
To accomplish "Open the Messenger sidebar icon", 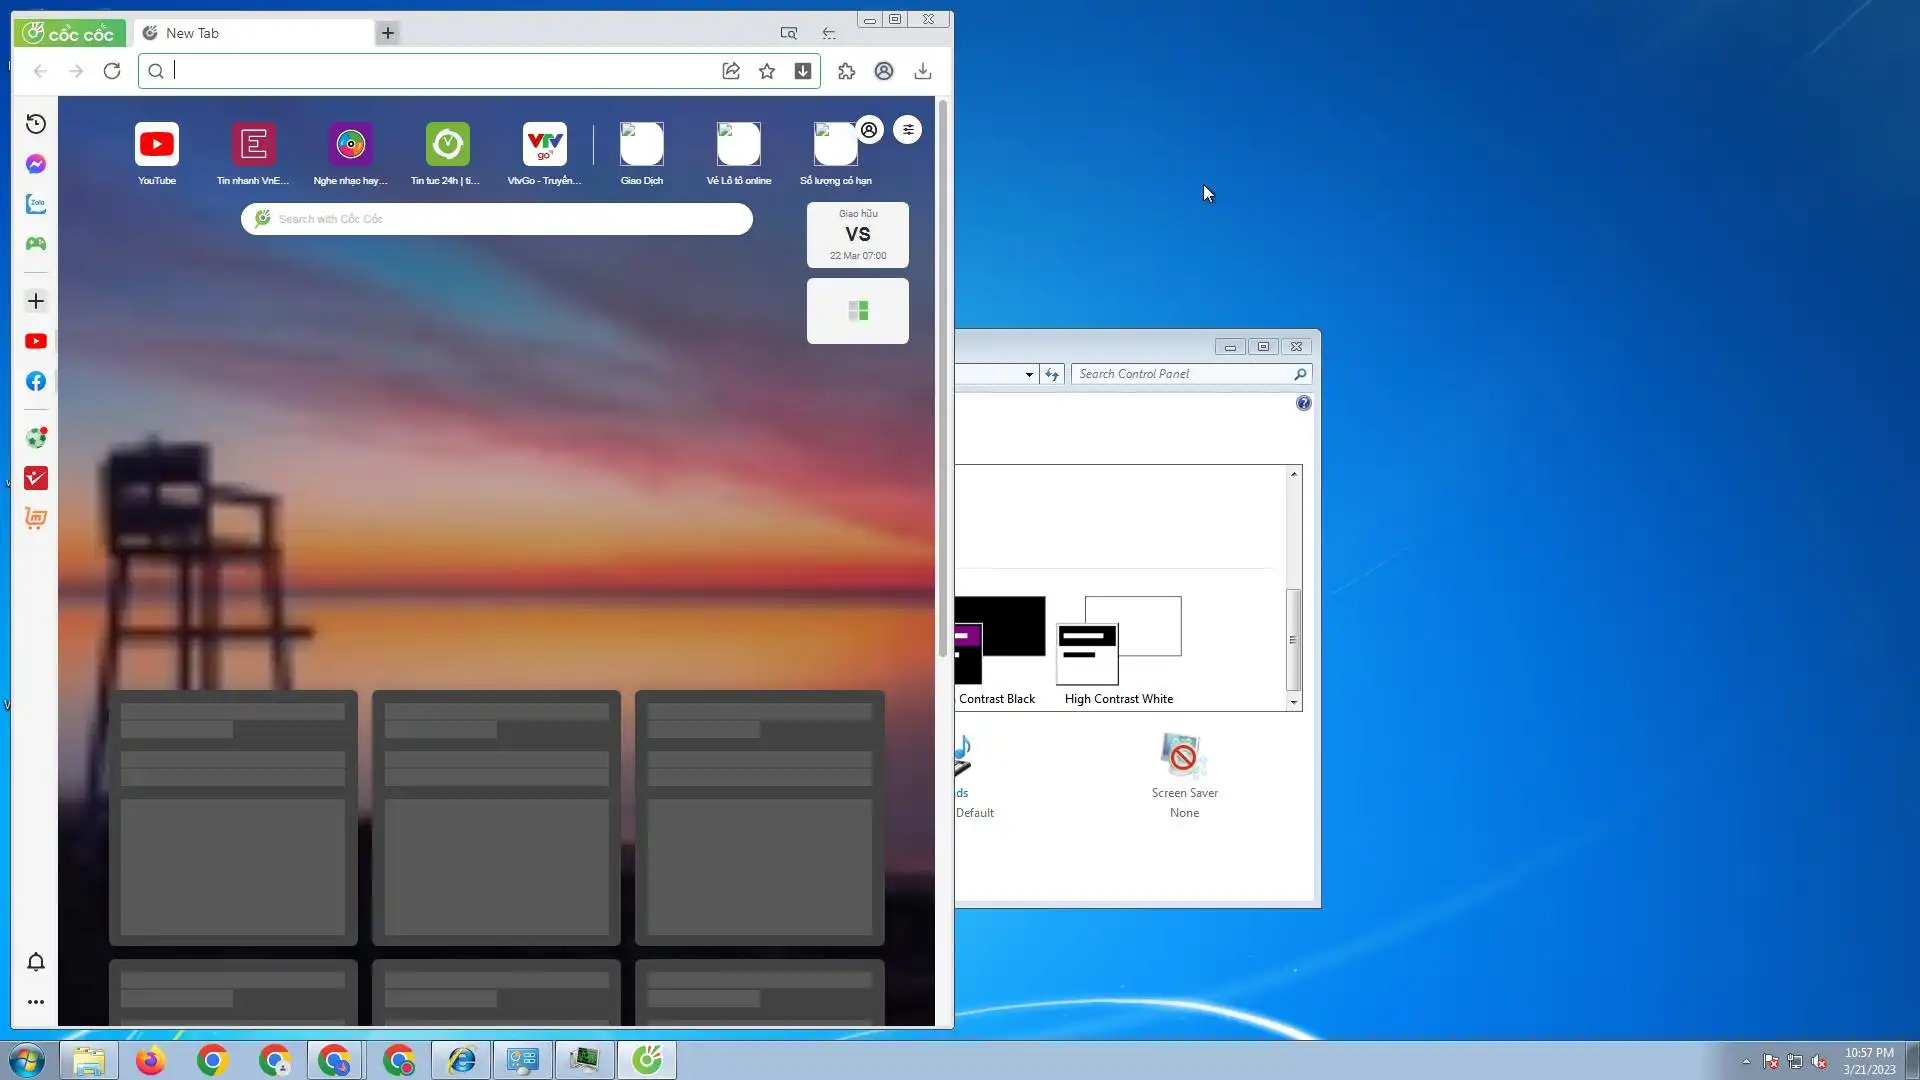I will (36, 164).
